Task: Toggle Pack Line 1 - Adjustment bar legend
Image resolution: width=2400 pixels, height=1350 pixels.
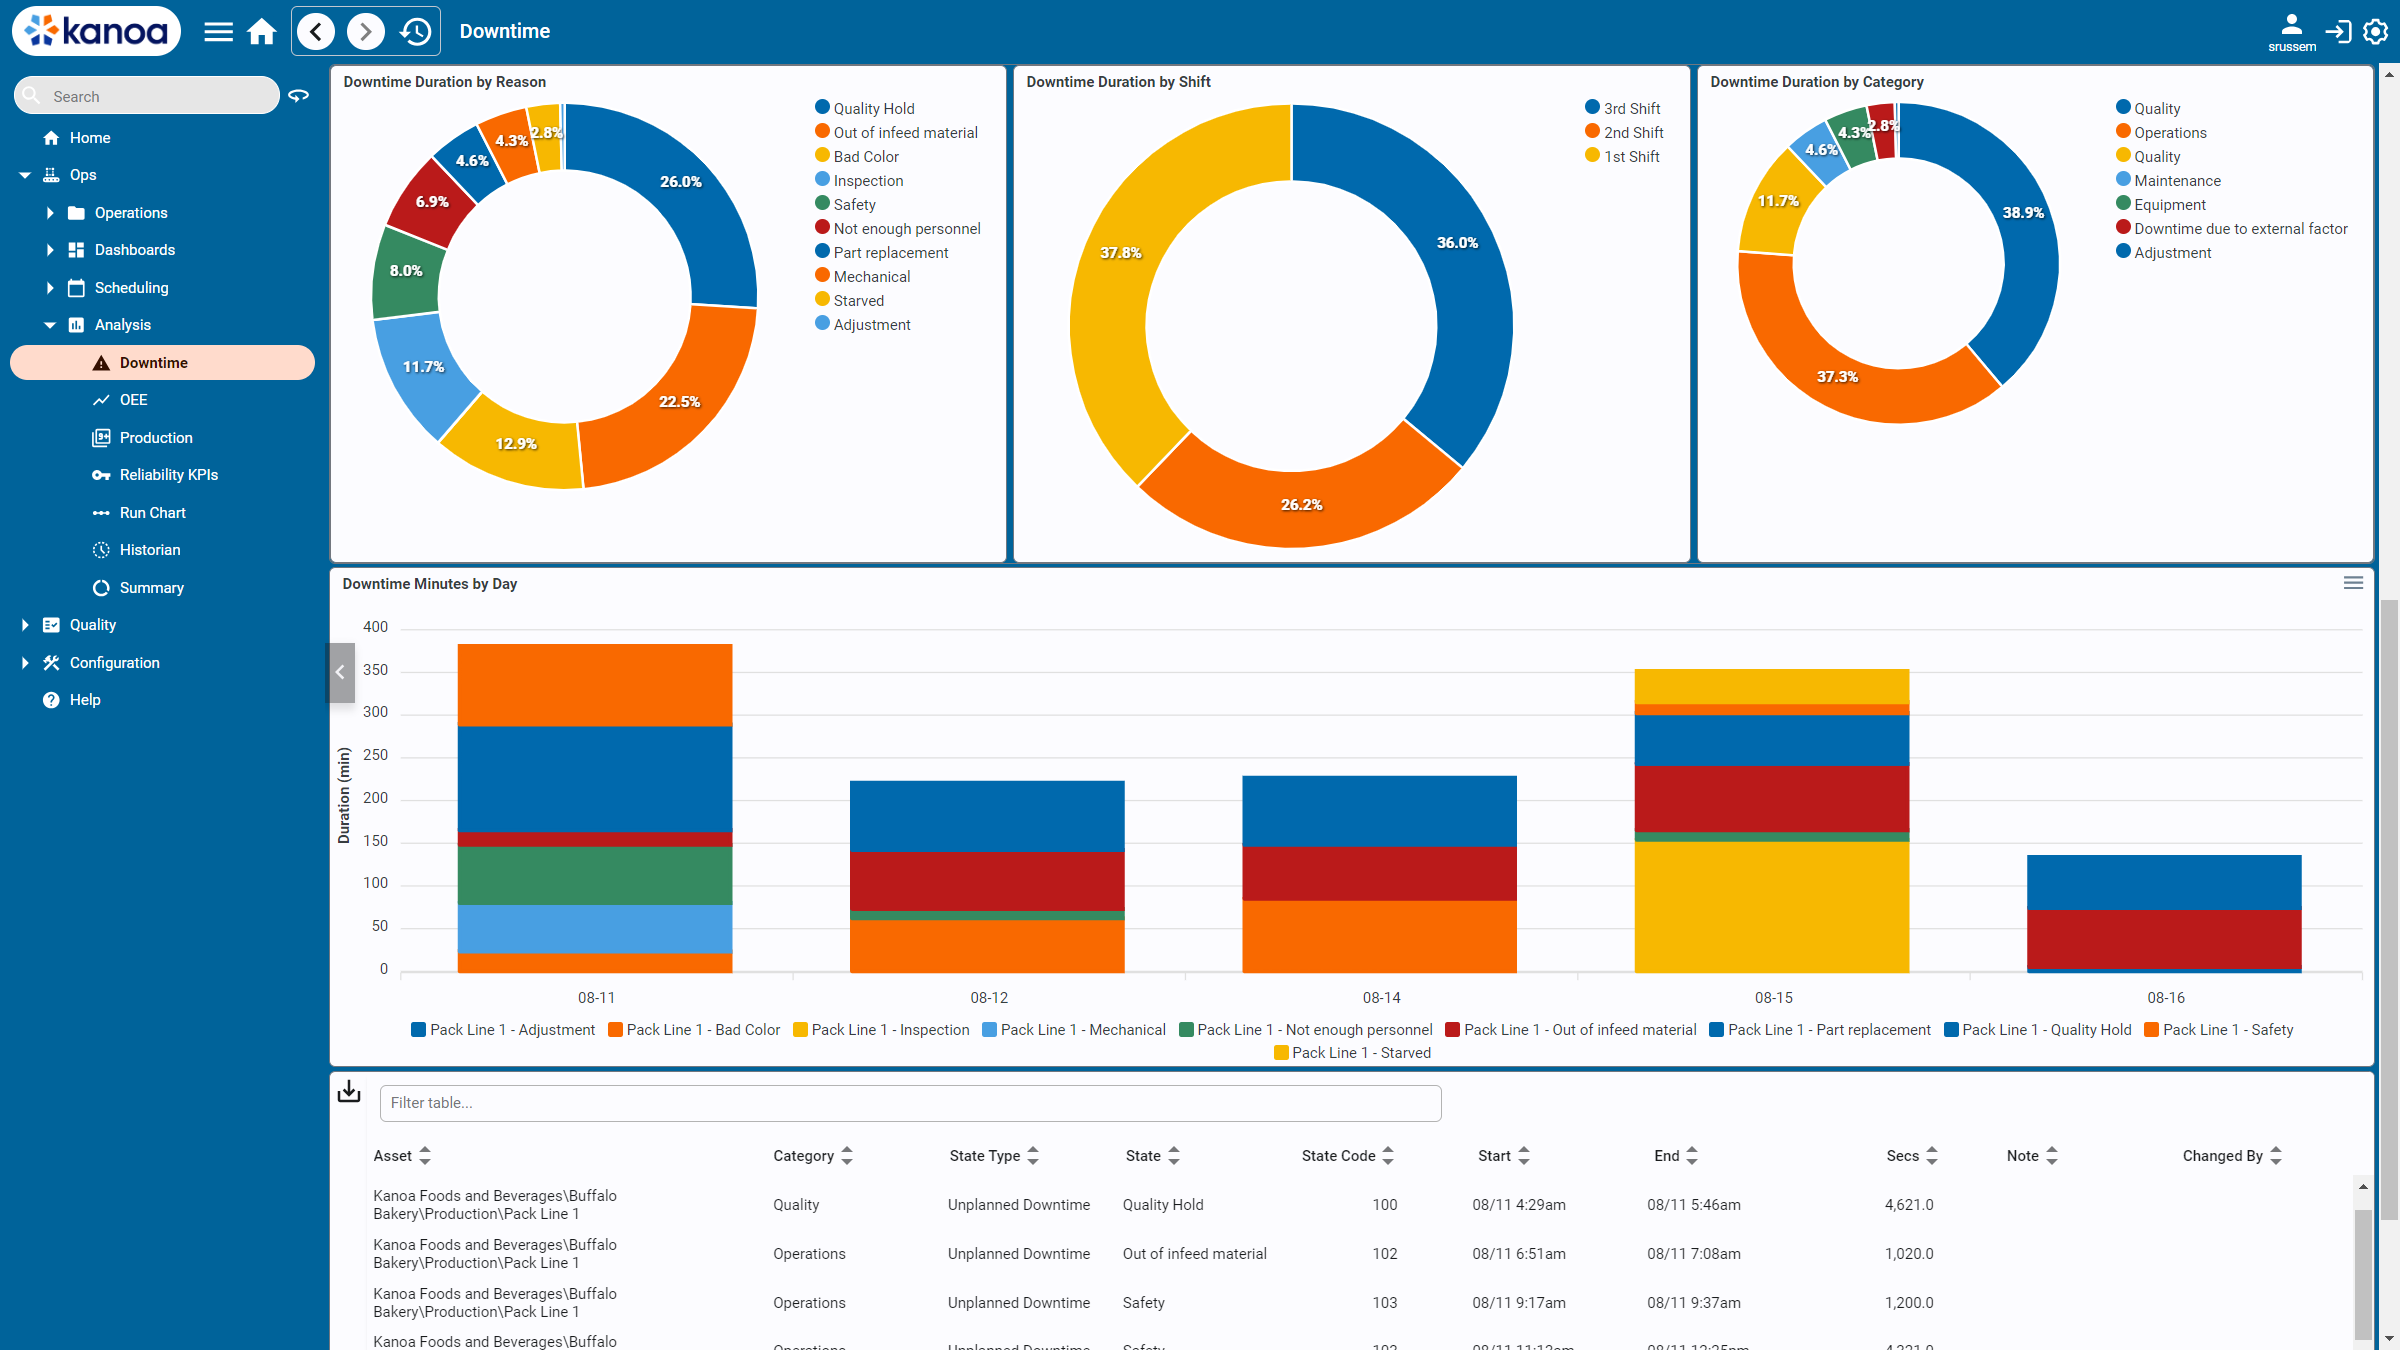Action: tap(503, 1030)
